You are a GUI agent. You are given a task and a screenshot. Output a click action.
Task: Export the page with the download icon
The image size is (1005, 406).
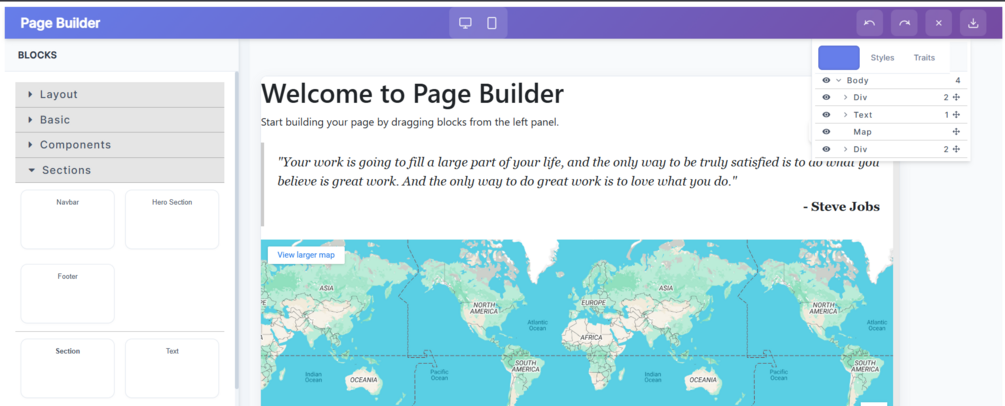tap(973, 23)
